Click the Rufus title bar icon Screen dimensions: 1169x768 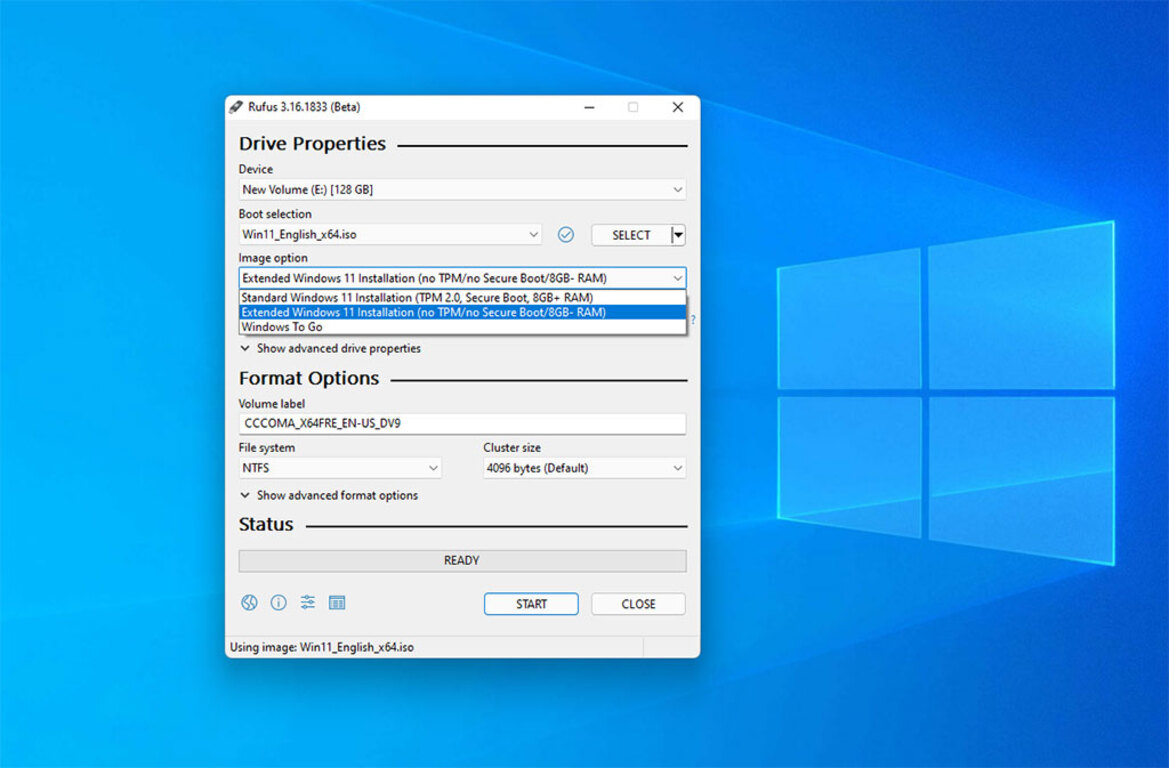click(x=236, y=107)
